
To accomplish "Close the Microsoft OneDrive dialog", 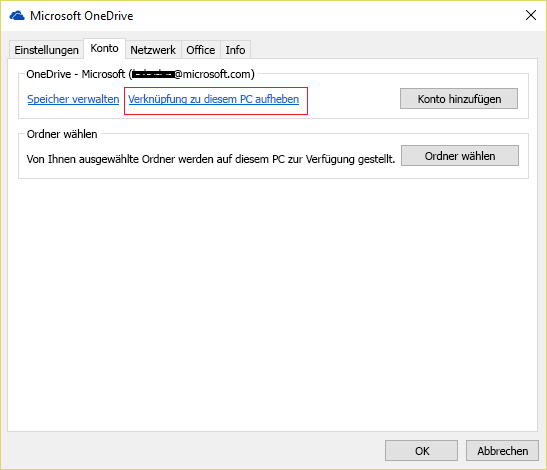I will pos(531,15).
